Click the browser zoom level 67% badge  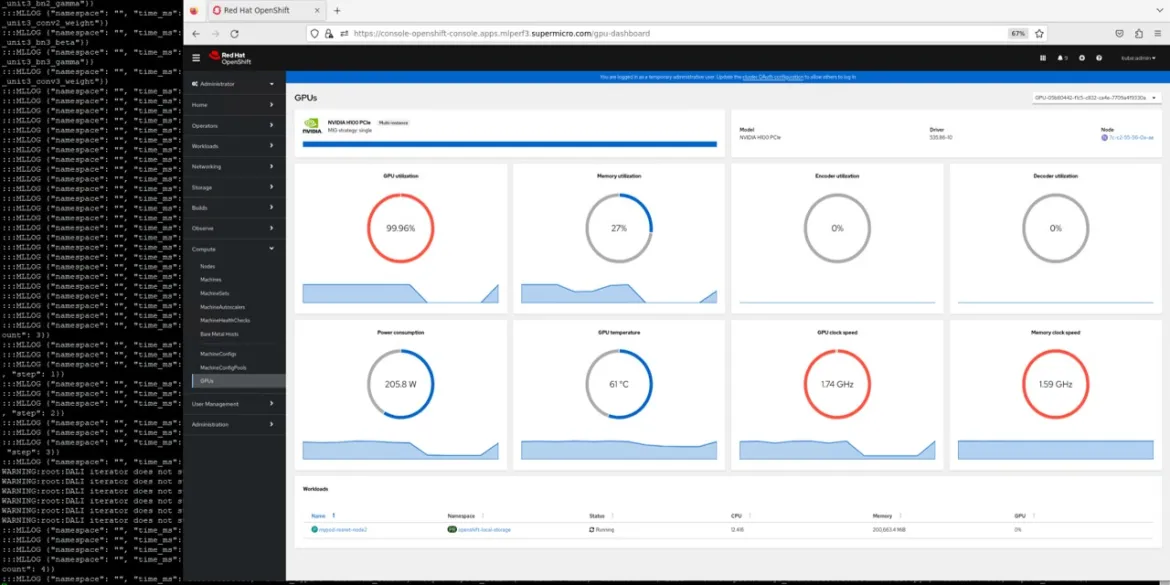(x=1018, y=34)
